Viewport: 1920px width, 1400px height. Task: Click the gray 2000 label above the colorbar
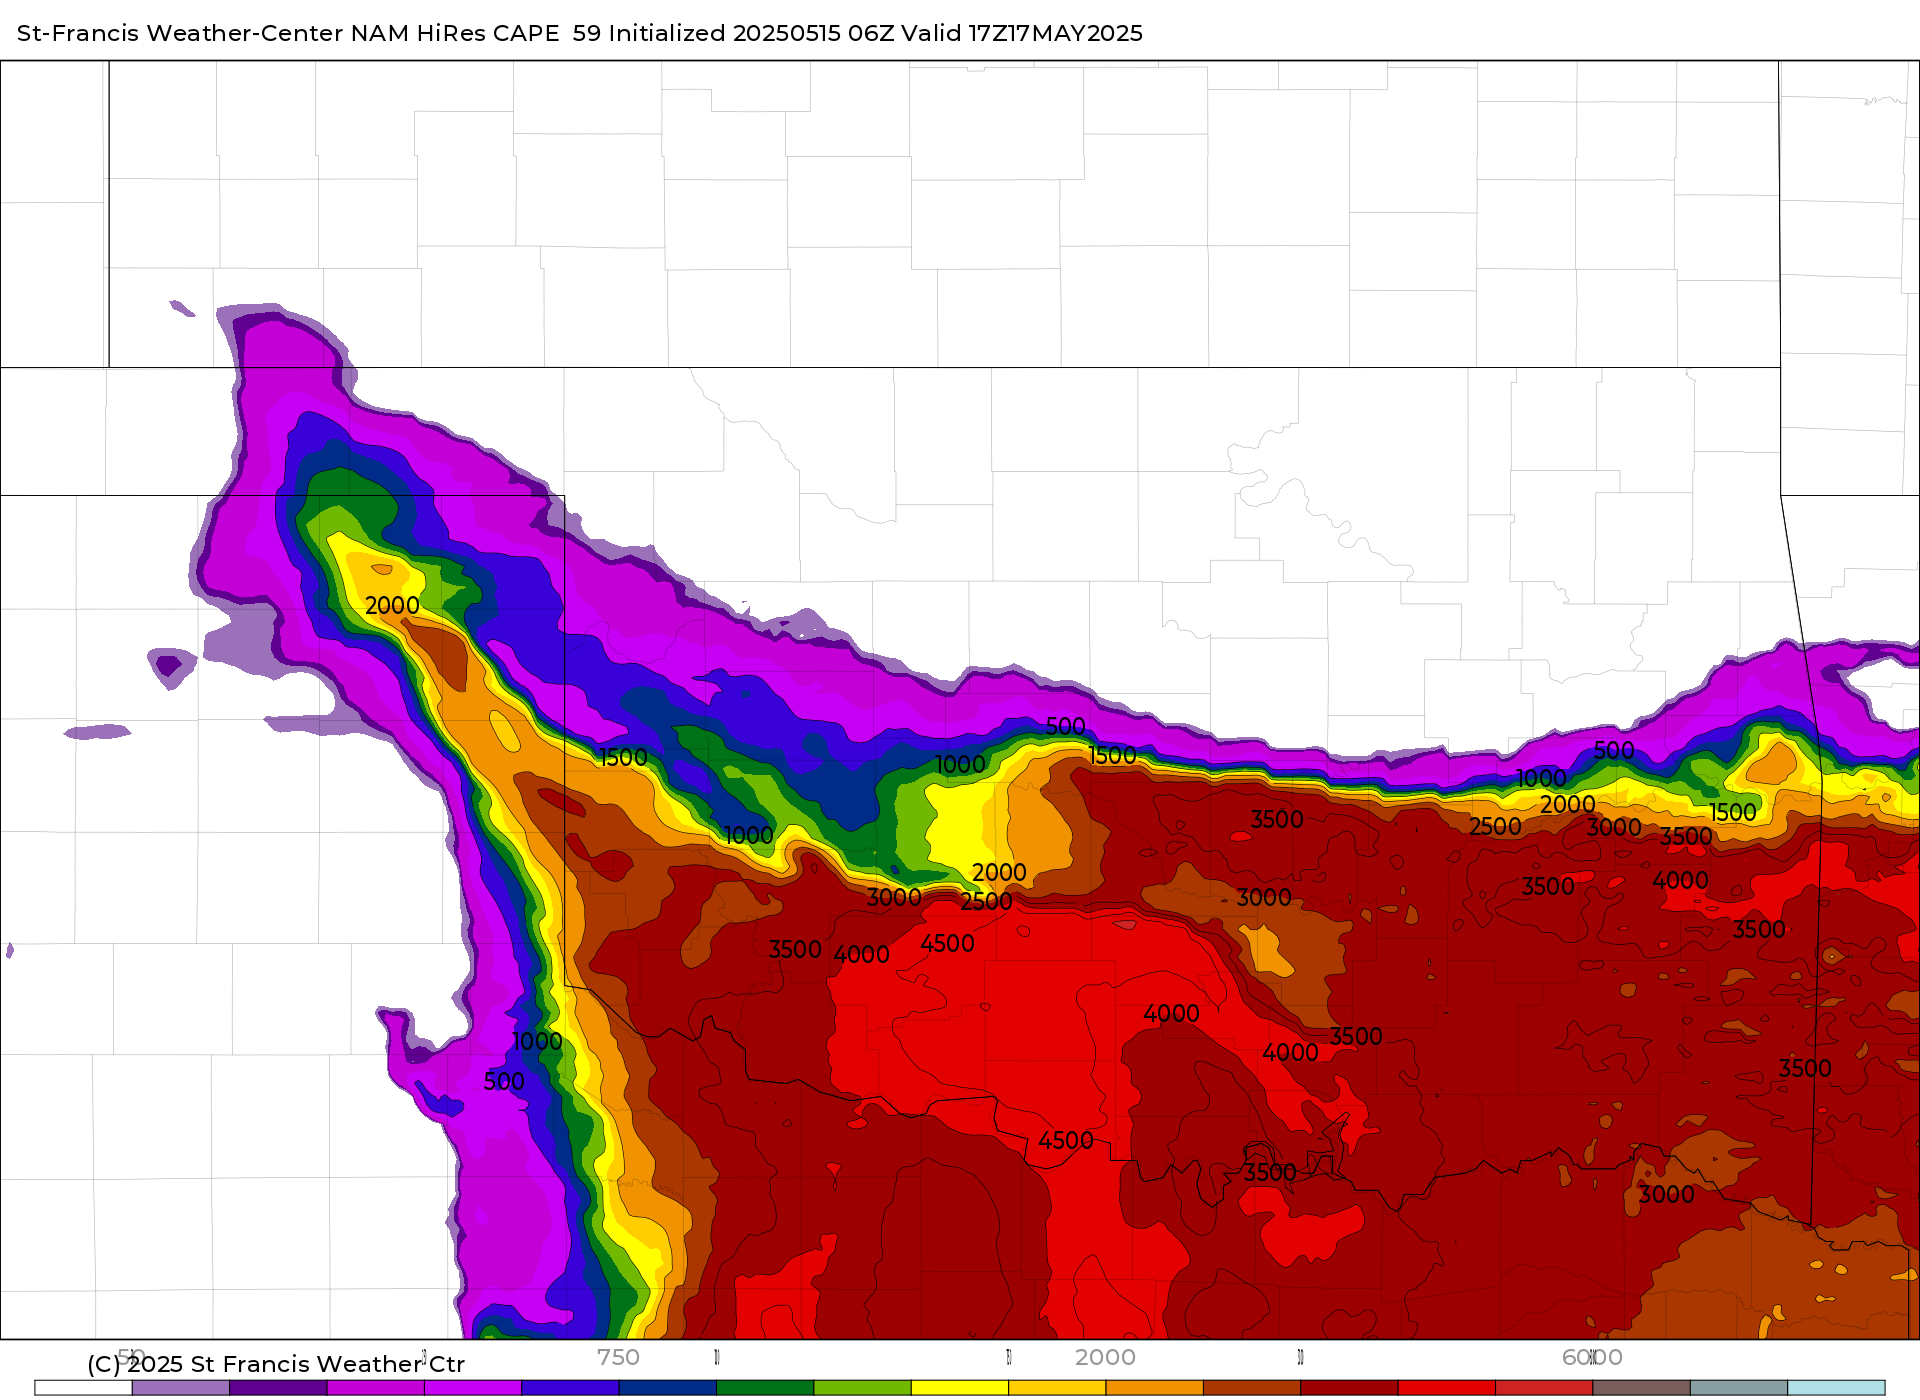pyautogui.click(x=1105, y=1357)
